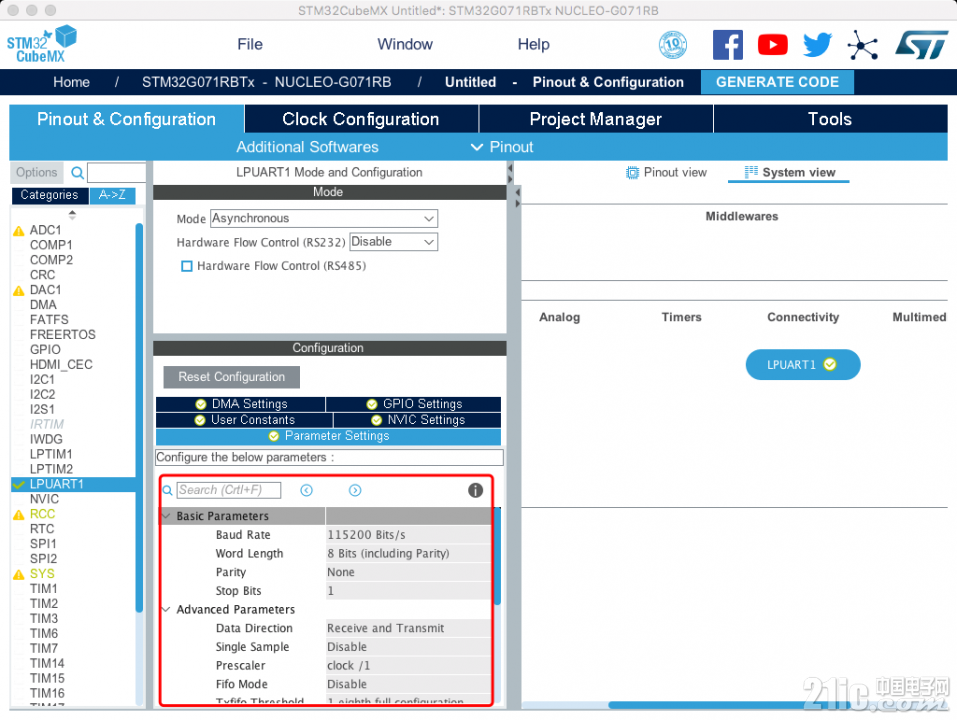This screenshot has width=957, height=720.
Task: Click the DMA Settings check icon
Action: click(x=201, y=404)
